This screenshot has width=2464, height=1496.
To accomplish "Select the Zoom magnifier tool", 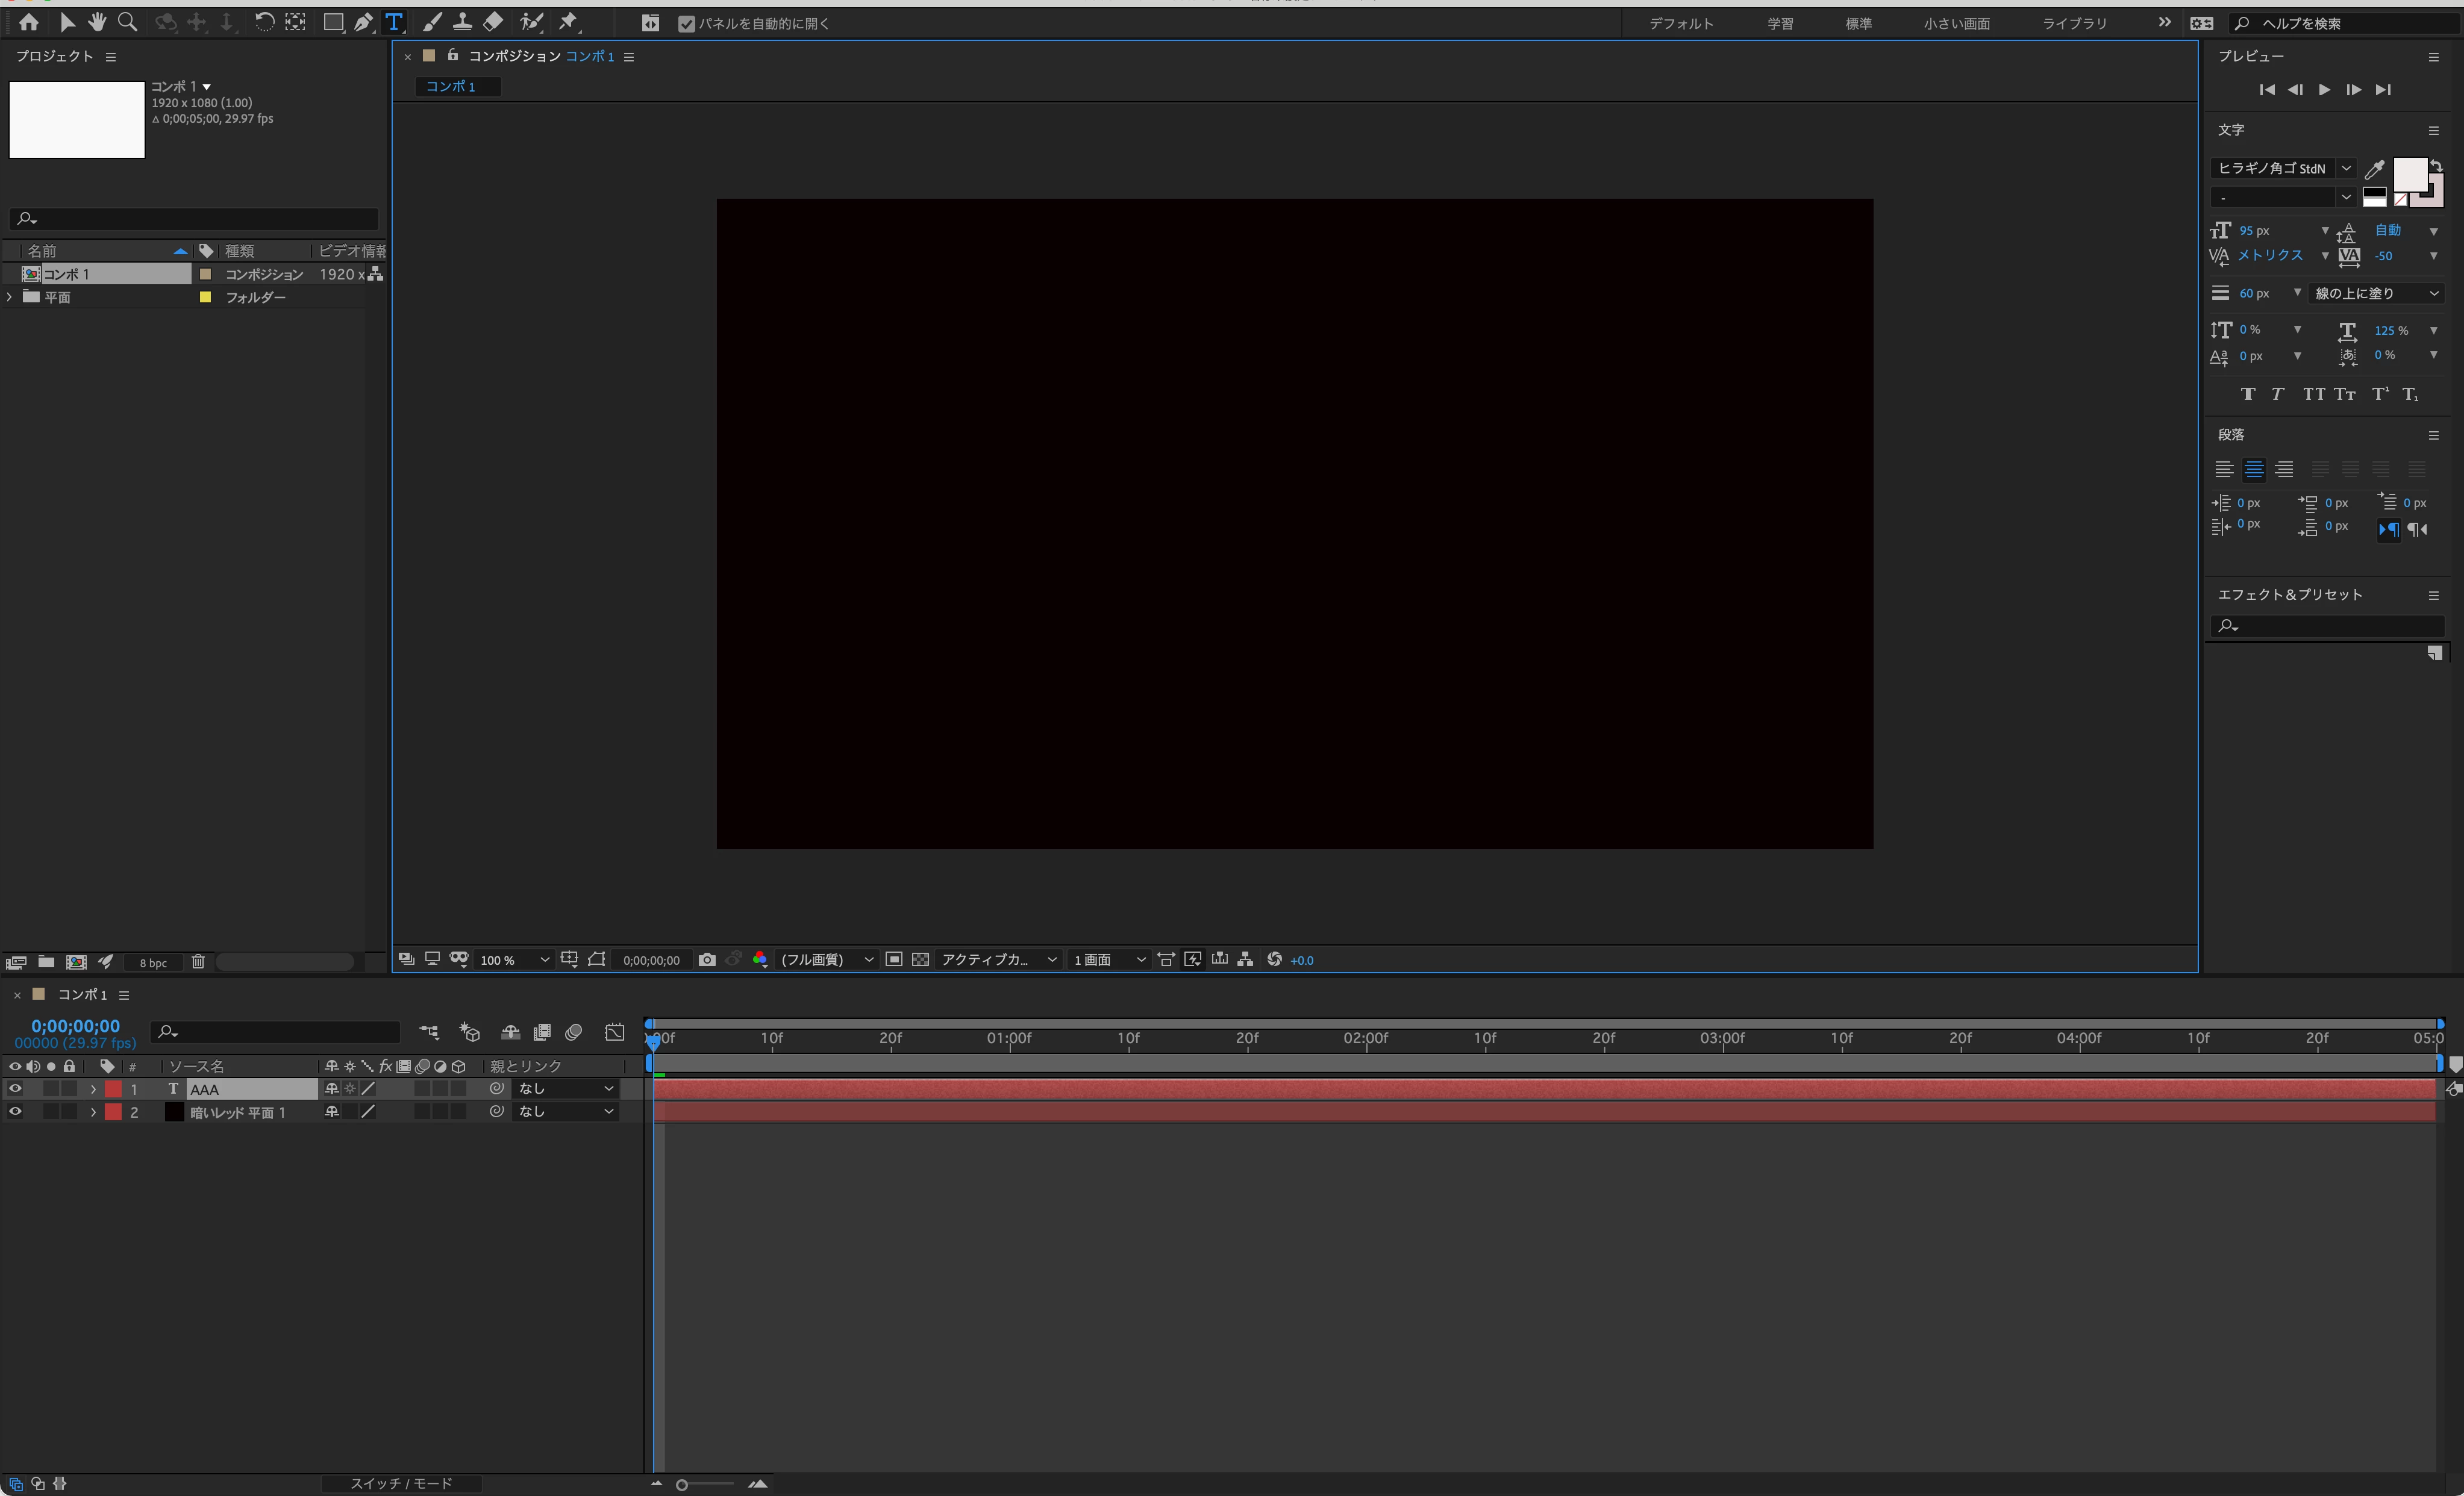I will point(128,22).
